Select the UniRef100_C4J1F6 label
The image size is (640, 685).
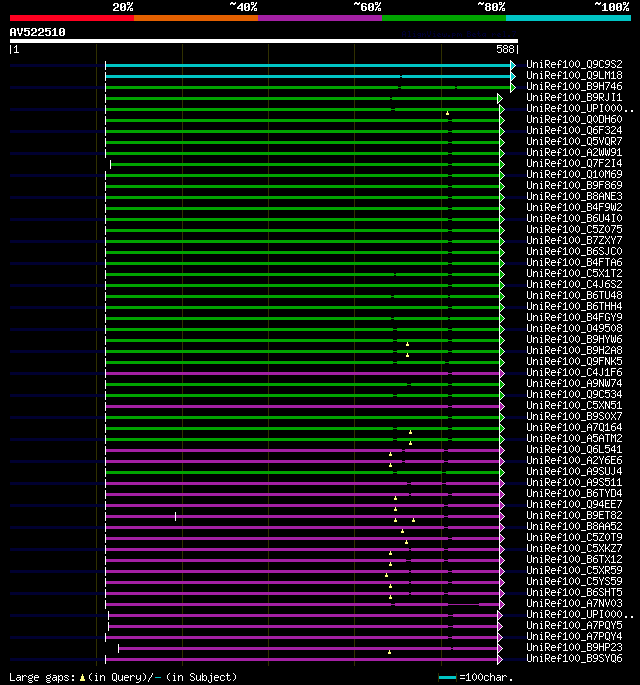574,372
